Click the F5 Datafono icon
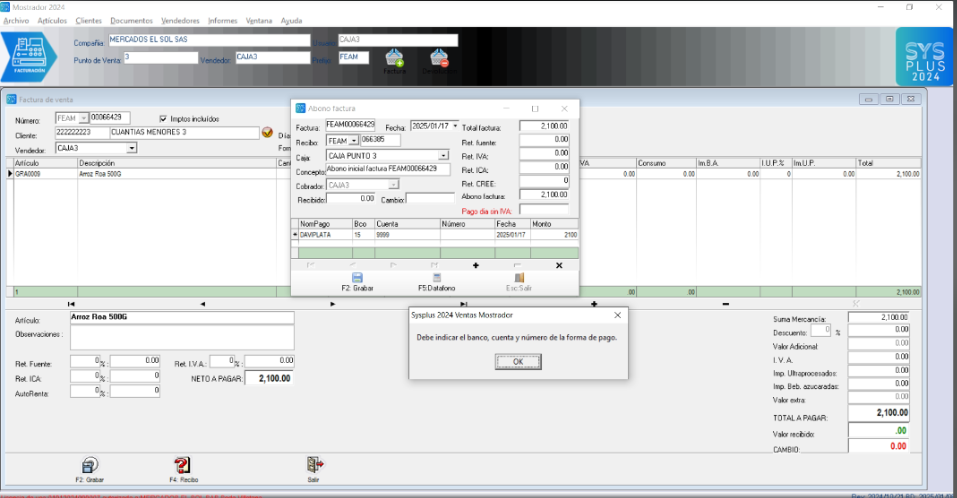Viewport: 957px width, 498px height. tap(436, 278)
